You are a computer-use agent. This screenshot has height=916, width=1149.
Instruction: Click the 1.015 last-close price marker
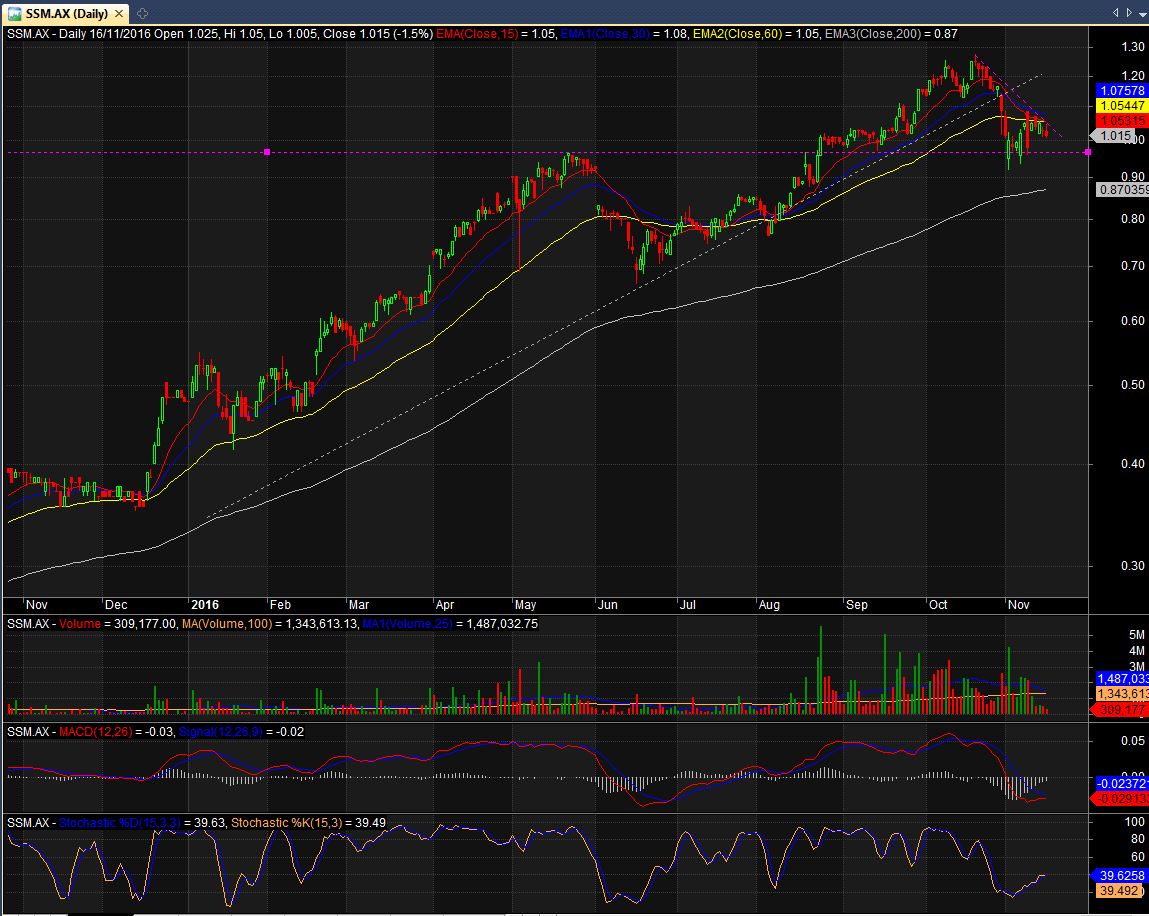(1114, 136)
